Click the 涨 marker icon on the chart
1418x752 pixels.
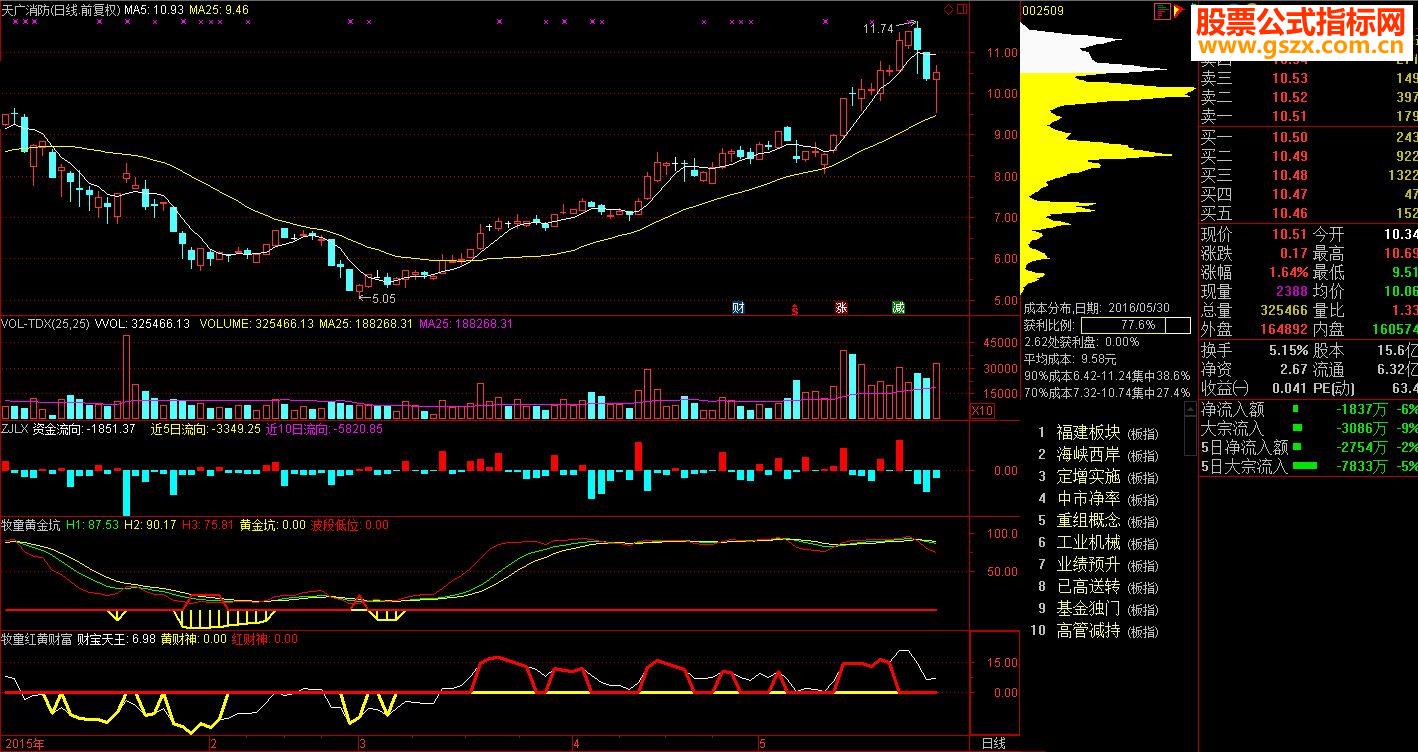click(x=841, y=308)
